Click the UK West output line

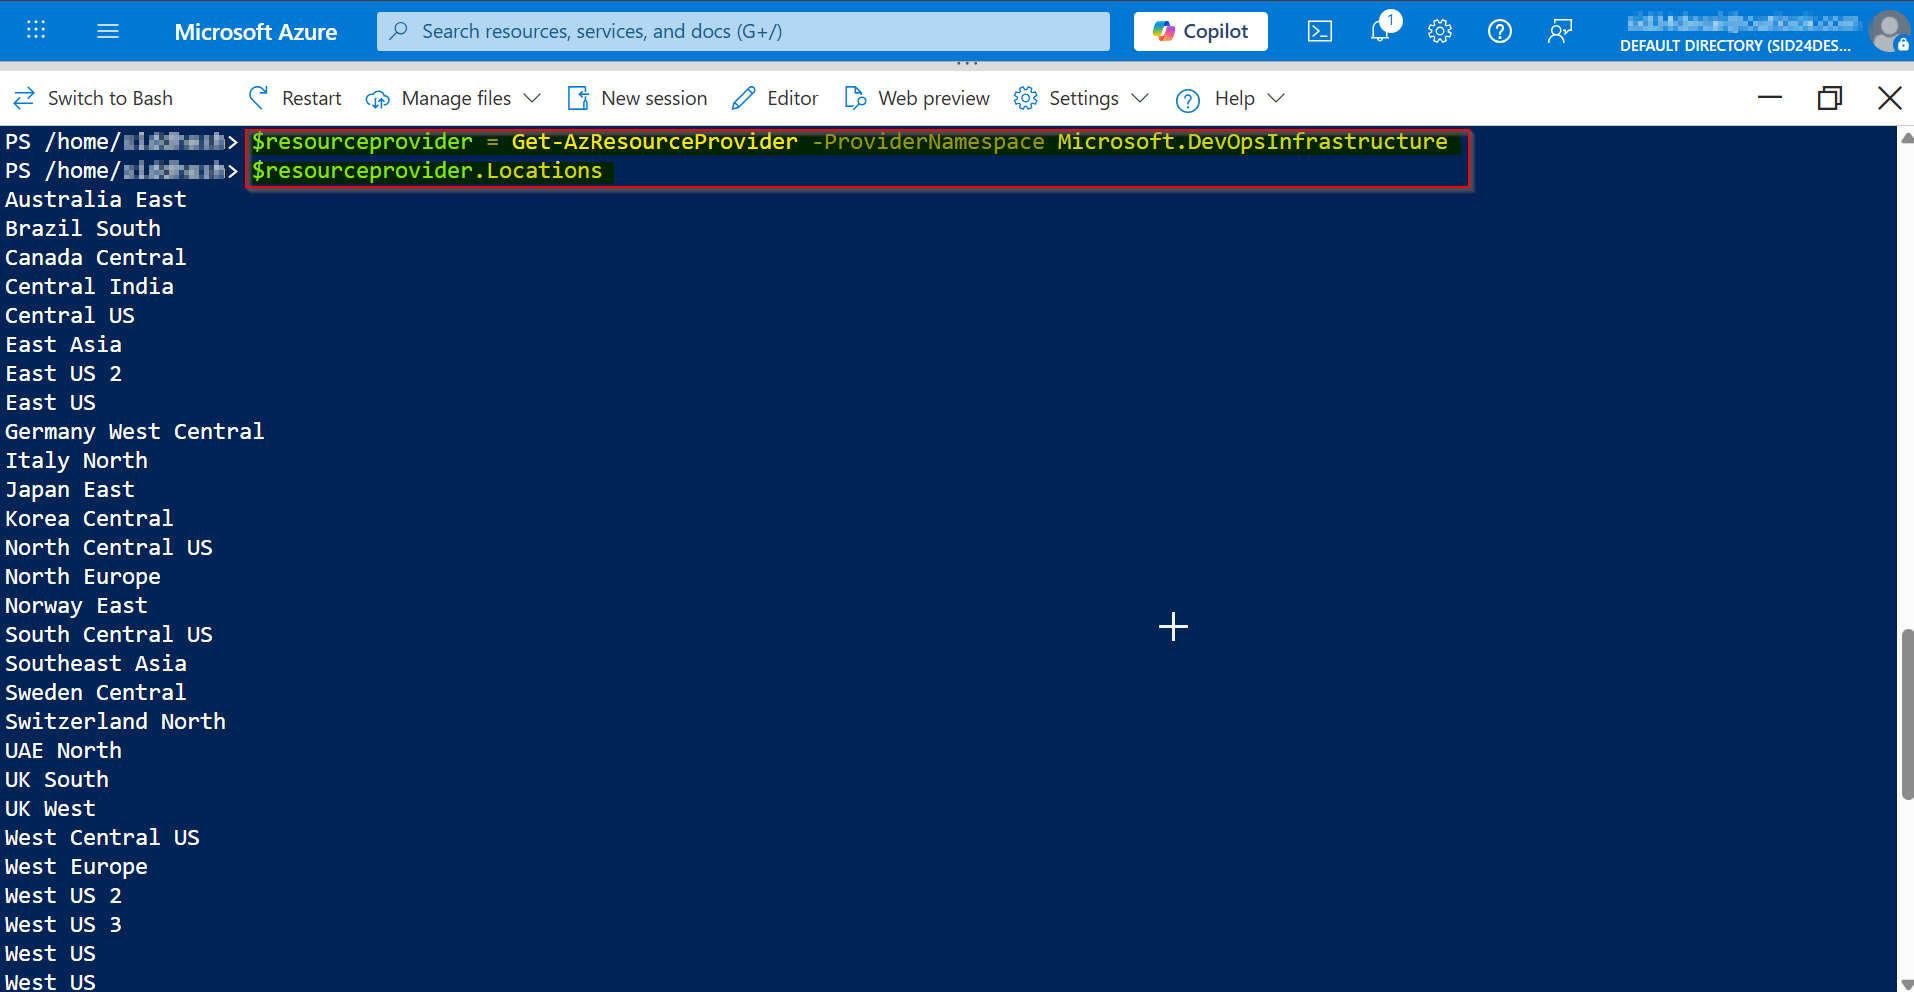pos(51,809)
